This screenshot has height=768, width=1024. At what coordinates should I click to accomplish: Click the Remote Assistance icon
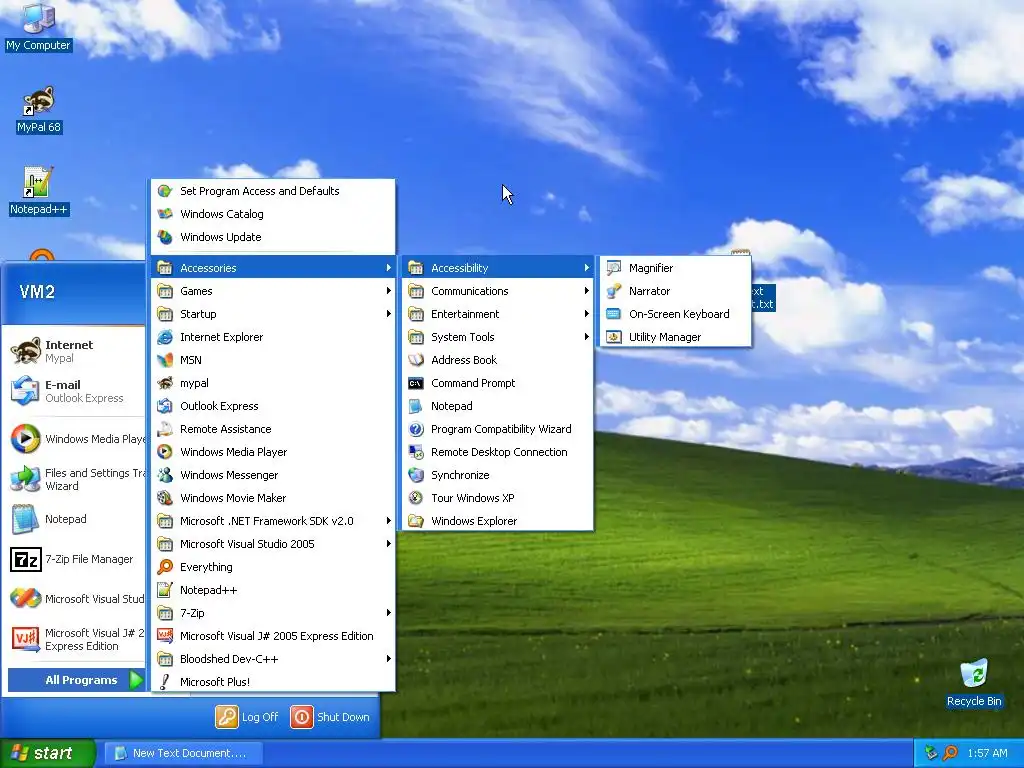coord(165,429)
